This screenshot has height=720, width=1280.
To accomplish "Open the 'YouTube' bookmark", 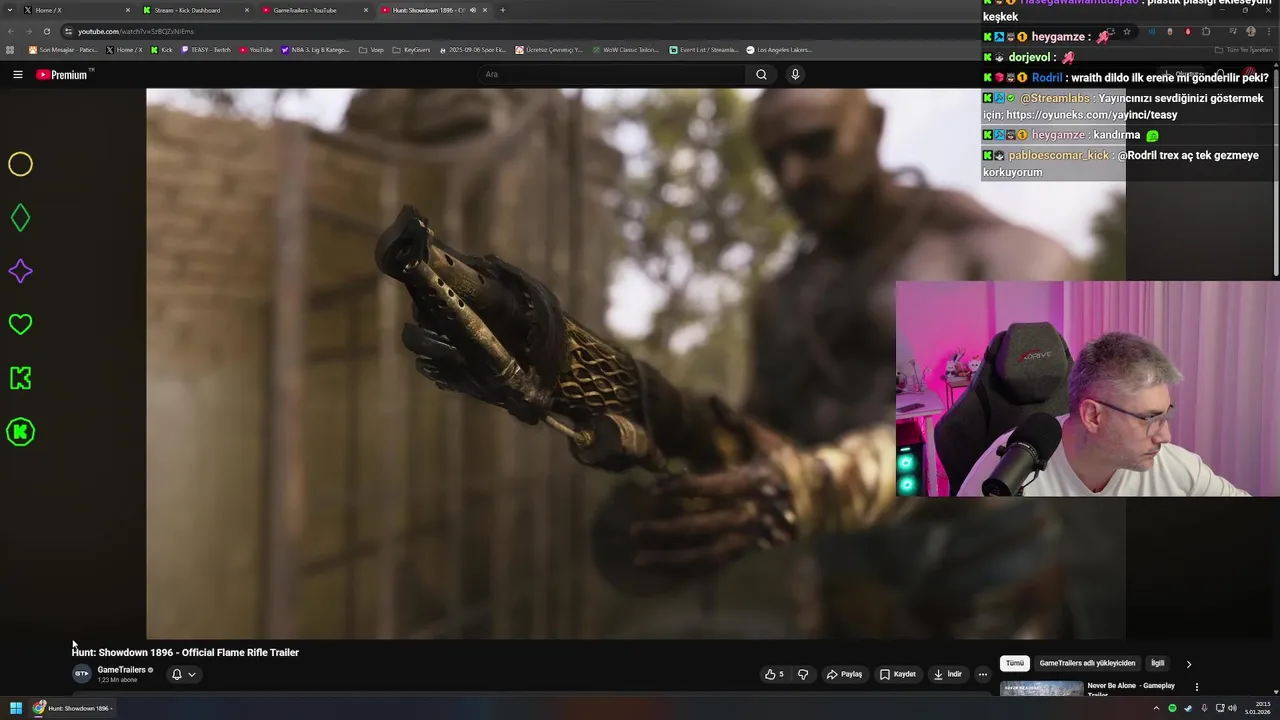I will [x=256, y=50].
